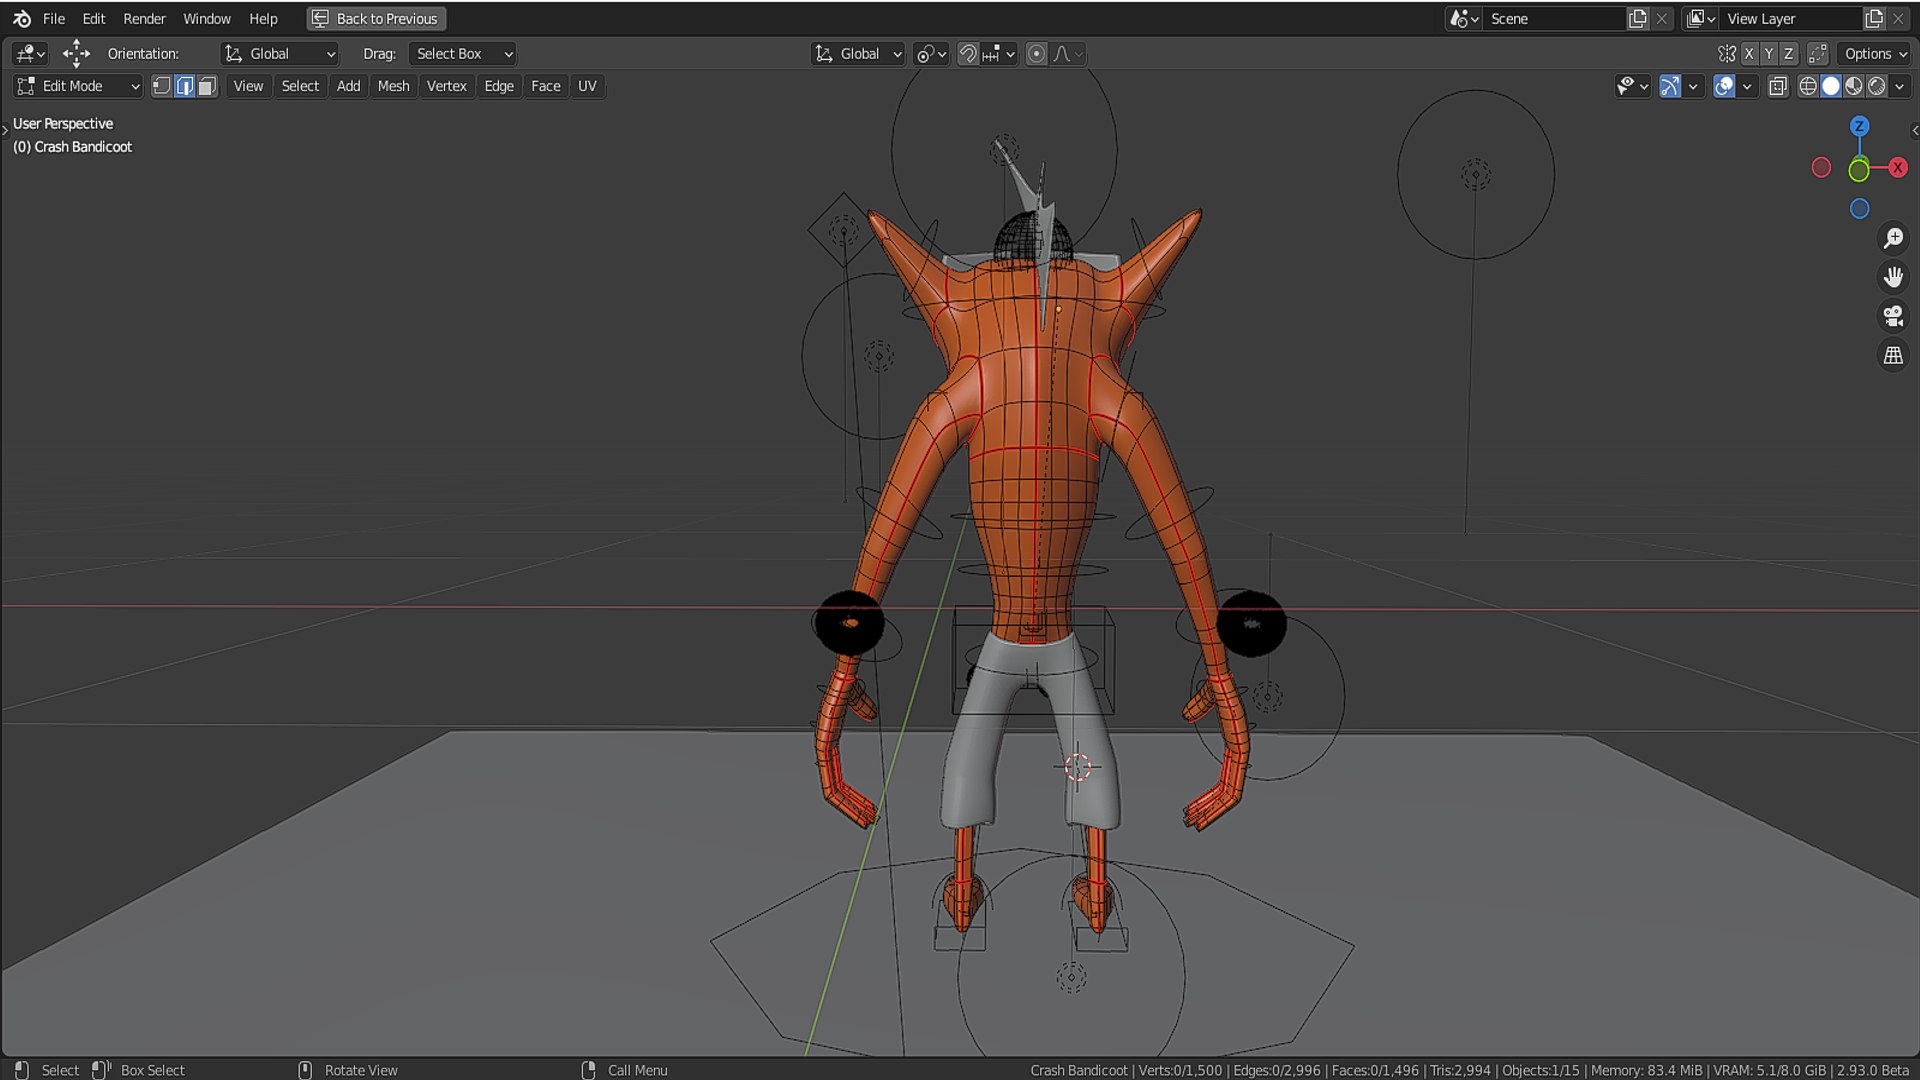Viewport: 1920px width, 1080px height.
Task: Switch to material preview shading
Action: (x=1854, y=86)
